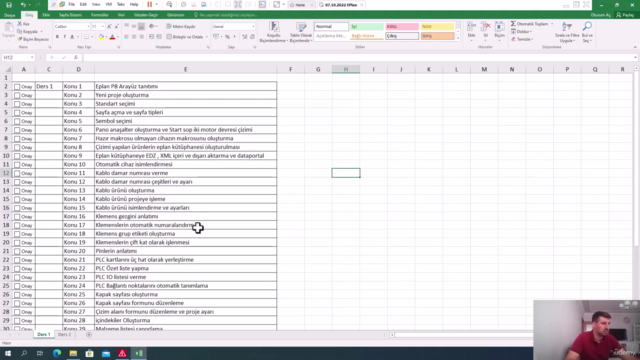The width and height of the screenshot is (640, 360).
Task: Apply the red font color swatch
Action: [x=112, y=37]
